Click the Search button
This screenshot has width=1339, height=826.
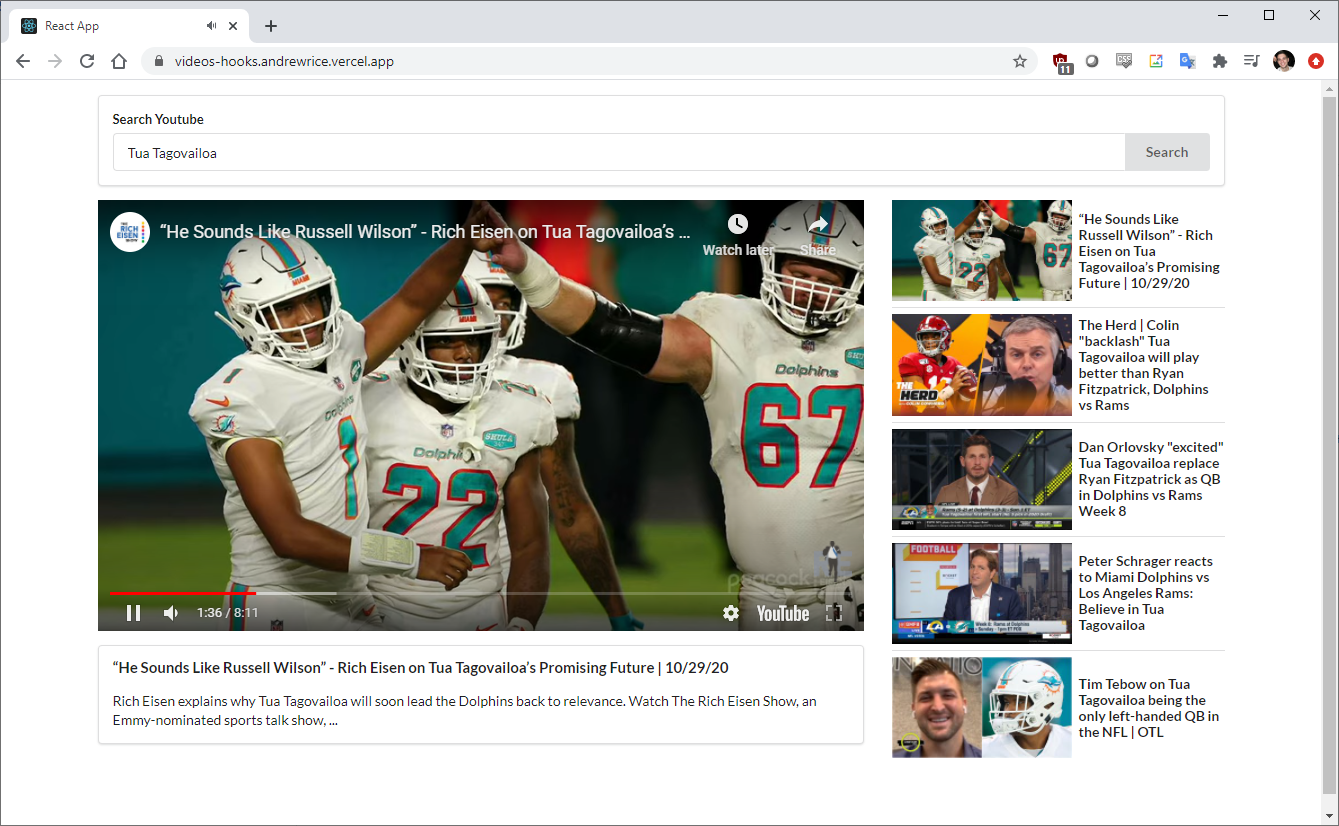pos(1167,152)
